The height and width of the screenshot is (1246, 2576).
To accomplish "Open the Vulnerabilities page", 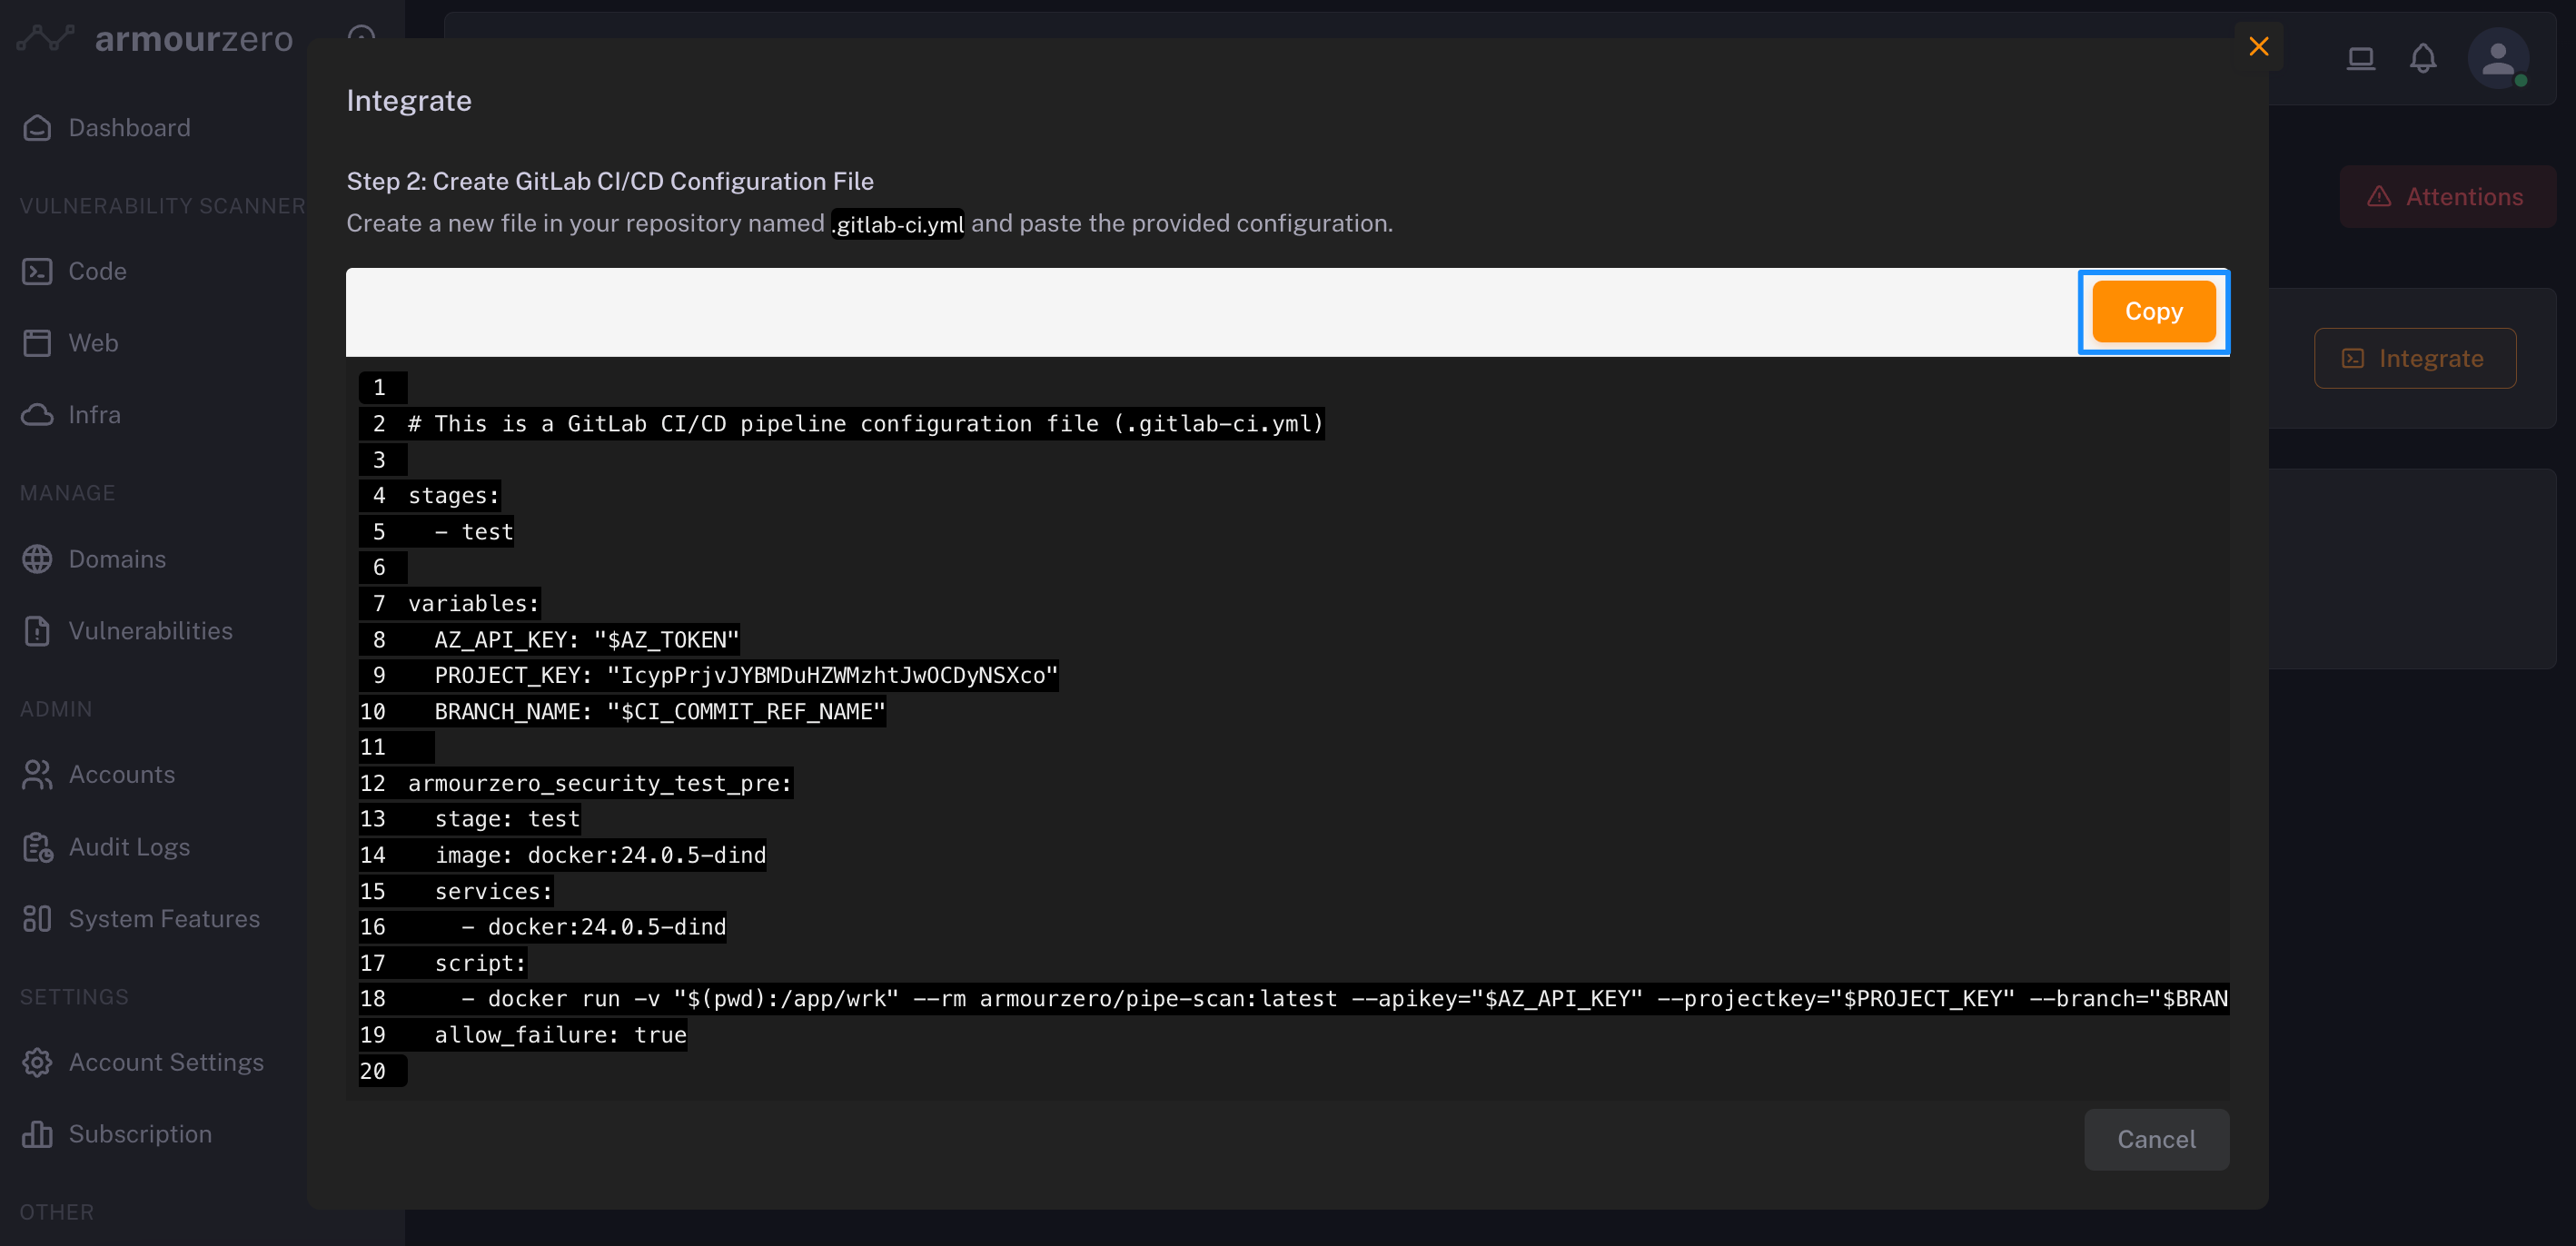I will click(150, 631).
